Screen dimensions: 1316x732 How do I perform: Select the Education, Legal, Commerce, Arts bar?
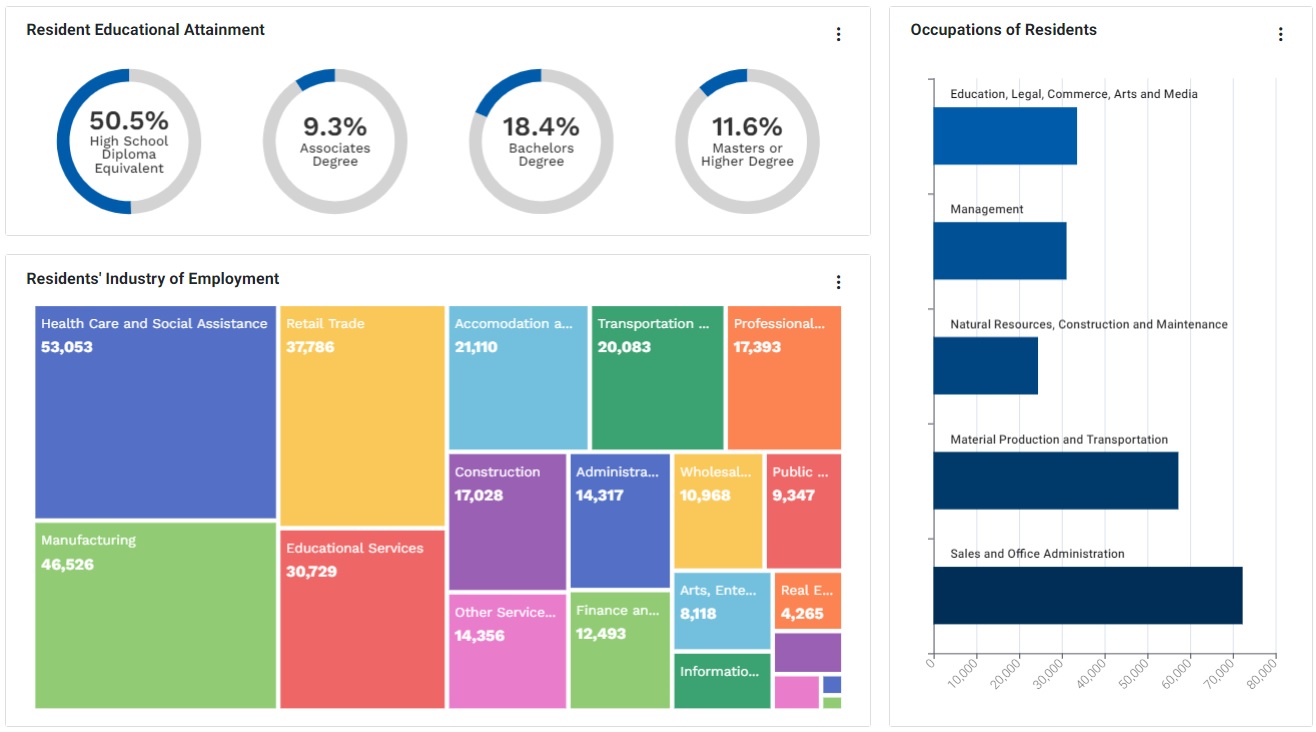click(1005, 136)
